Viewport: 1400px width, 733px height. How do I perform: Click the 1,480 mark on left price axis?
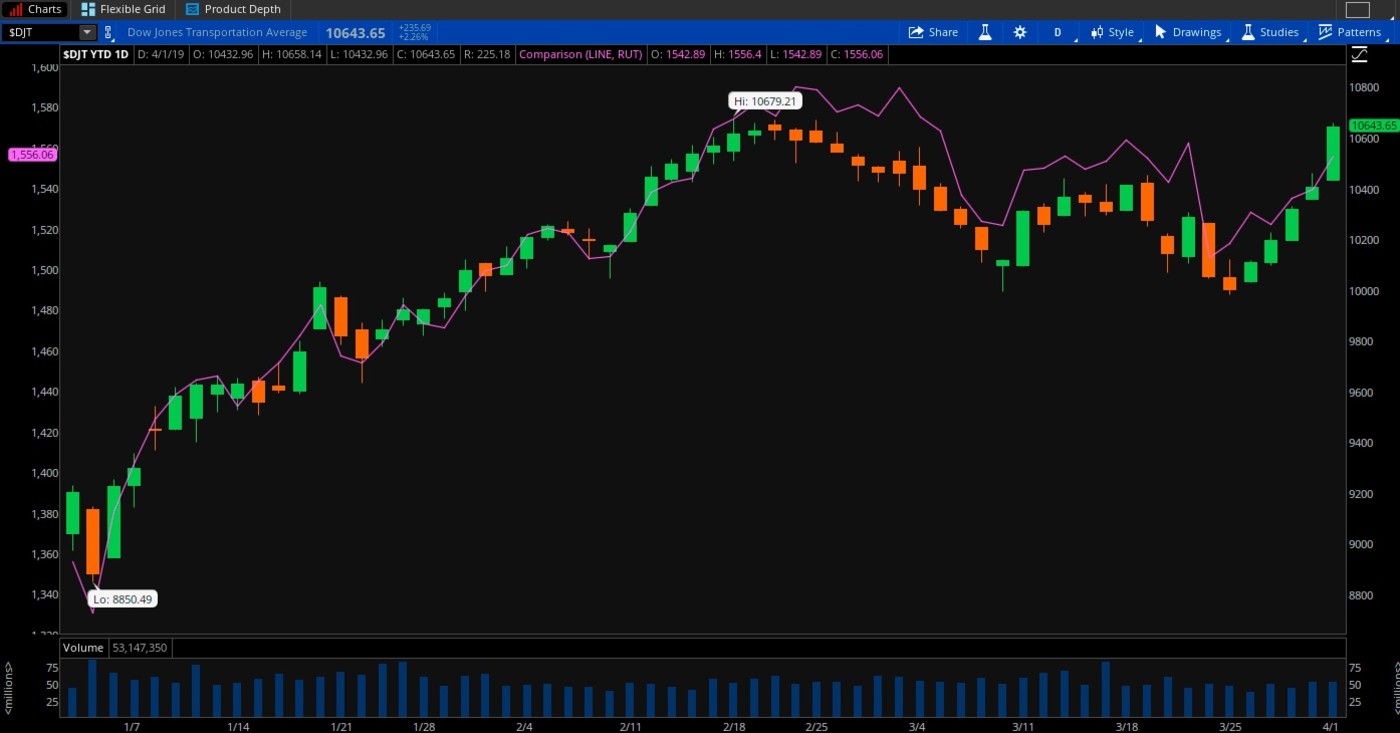(x=44, y=311)
